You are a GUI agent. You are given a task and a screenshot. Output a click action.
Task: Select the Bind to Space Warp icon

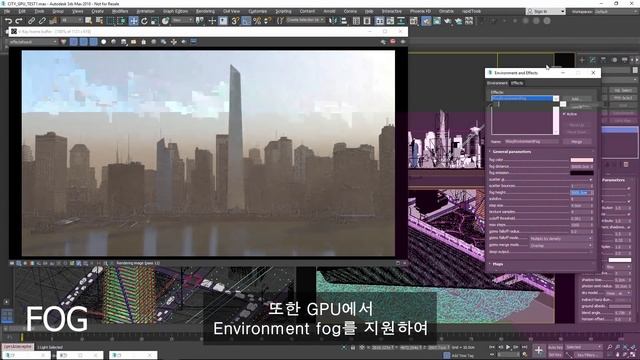click(53, 21)
